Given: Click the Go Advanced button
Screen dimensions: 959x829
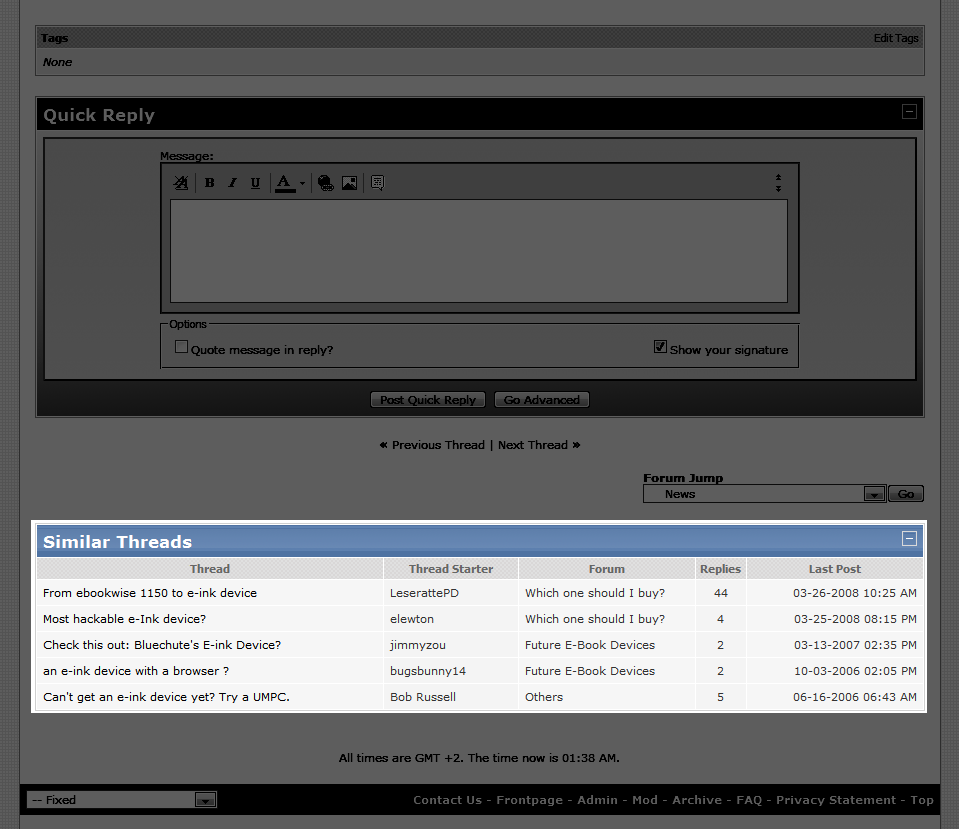Looking at the screenshot, I should click(x=541, y=400).
